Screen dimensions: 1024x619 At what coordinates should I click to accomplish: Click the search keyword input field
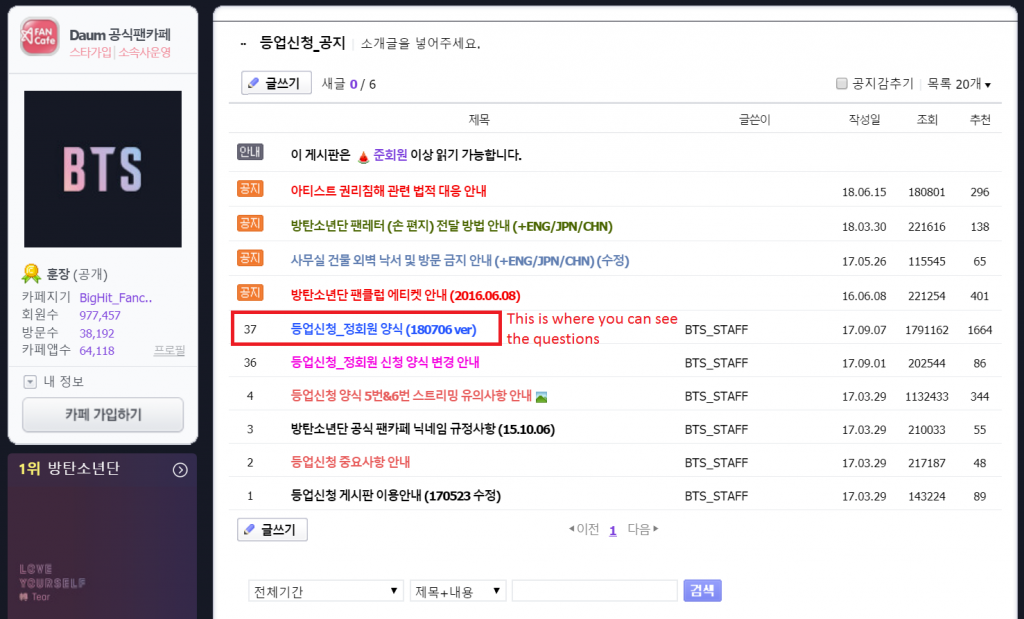(594, 591)
